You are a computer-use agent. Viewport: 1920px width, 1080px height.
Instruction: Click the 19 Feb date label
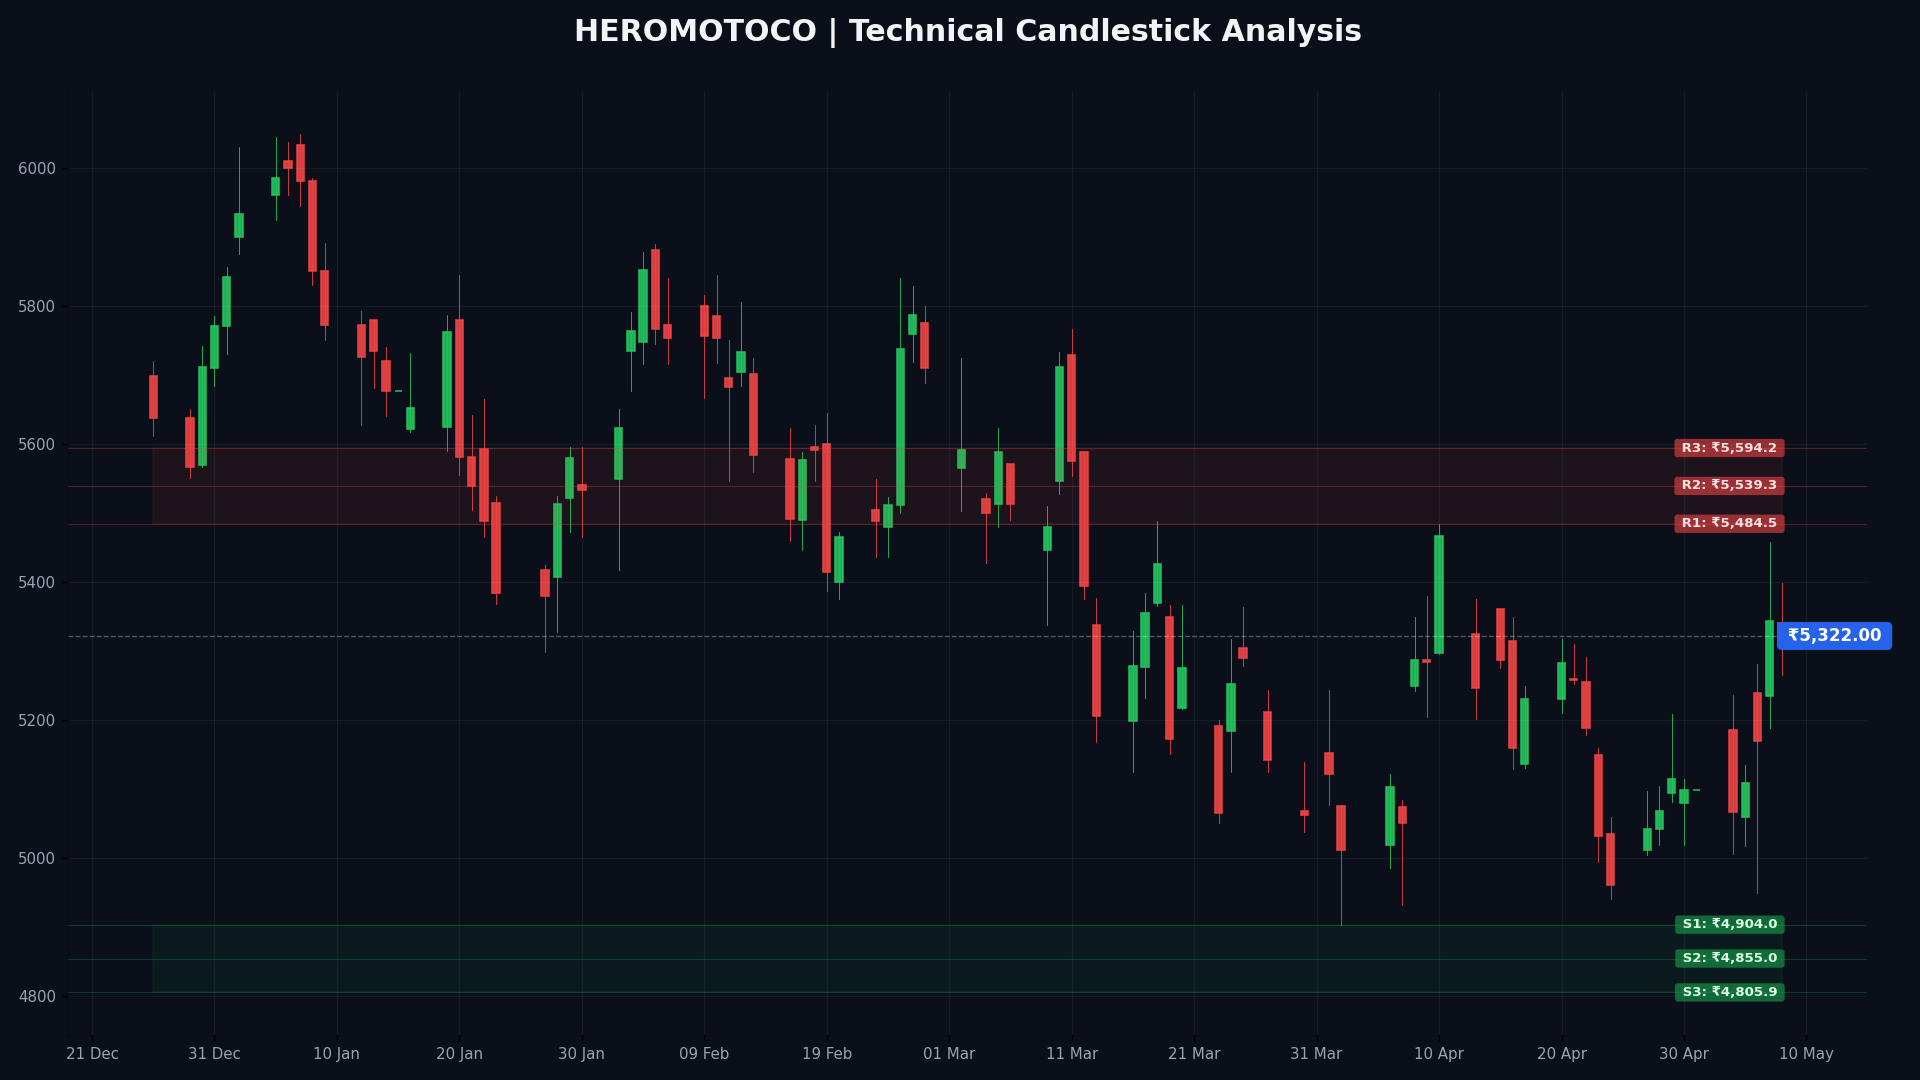tap(827, 1054)
